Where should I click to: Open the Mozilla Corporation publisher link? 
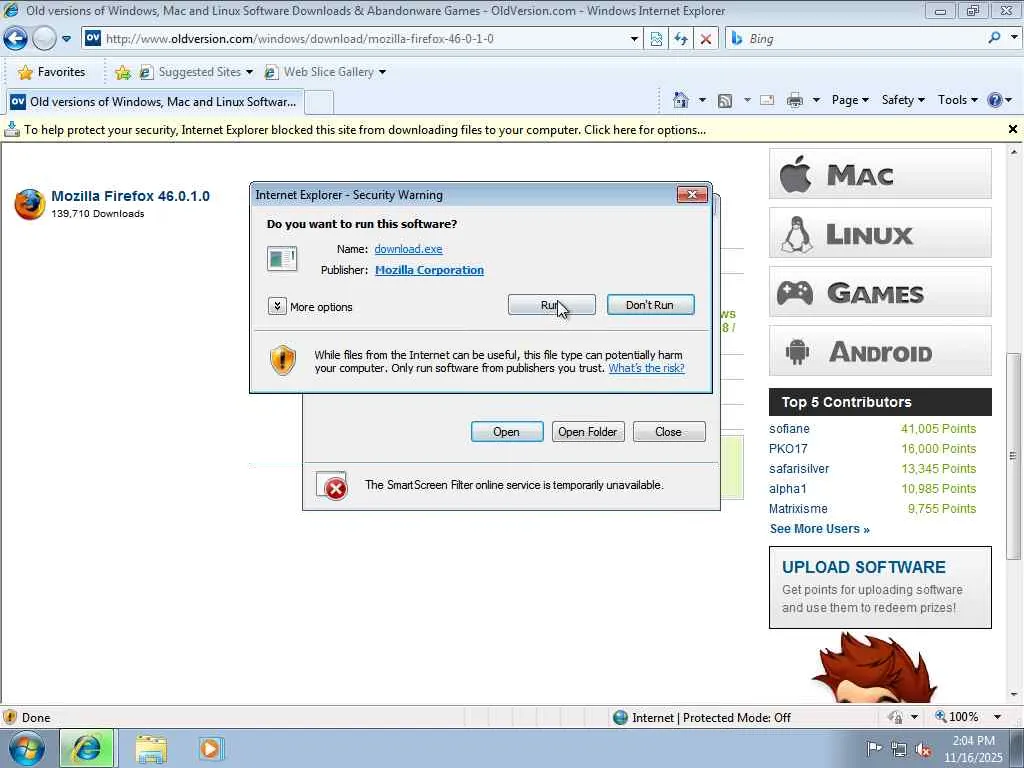[429, 270]
